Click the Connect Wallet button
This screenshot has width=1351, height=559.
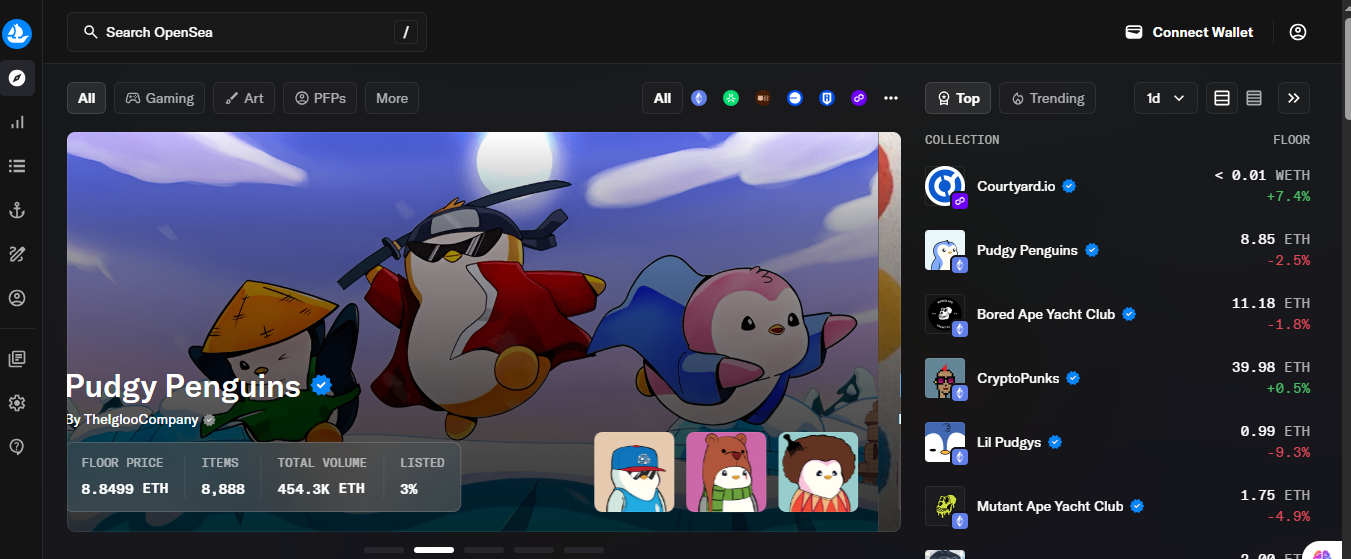(x=1189, y=32)
